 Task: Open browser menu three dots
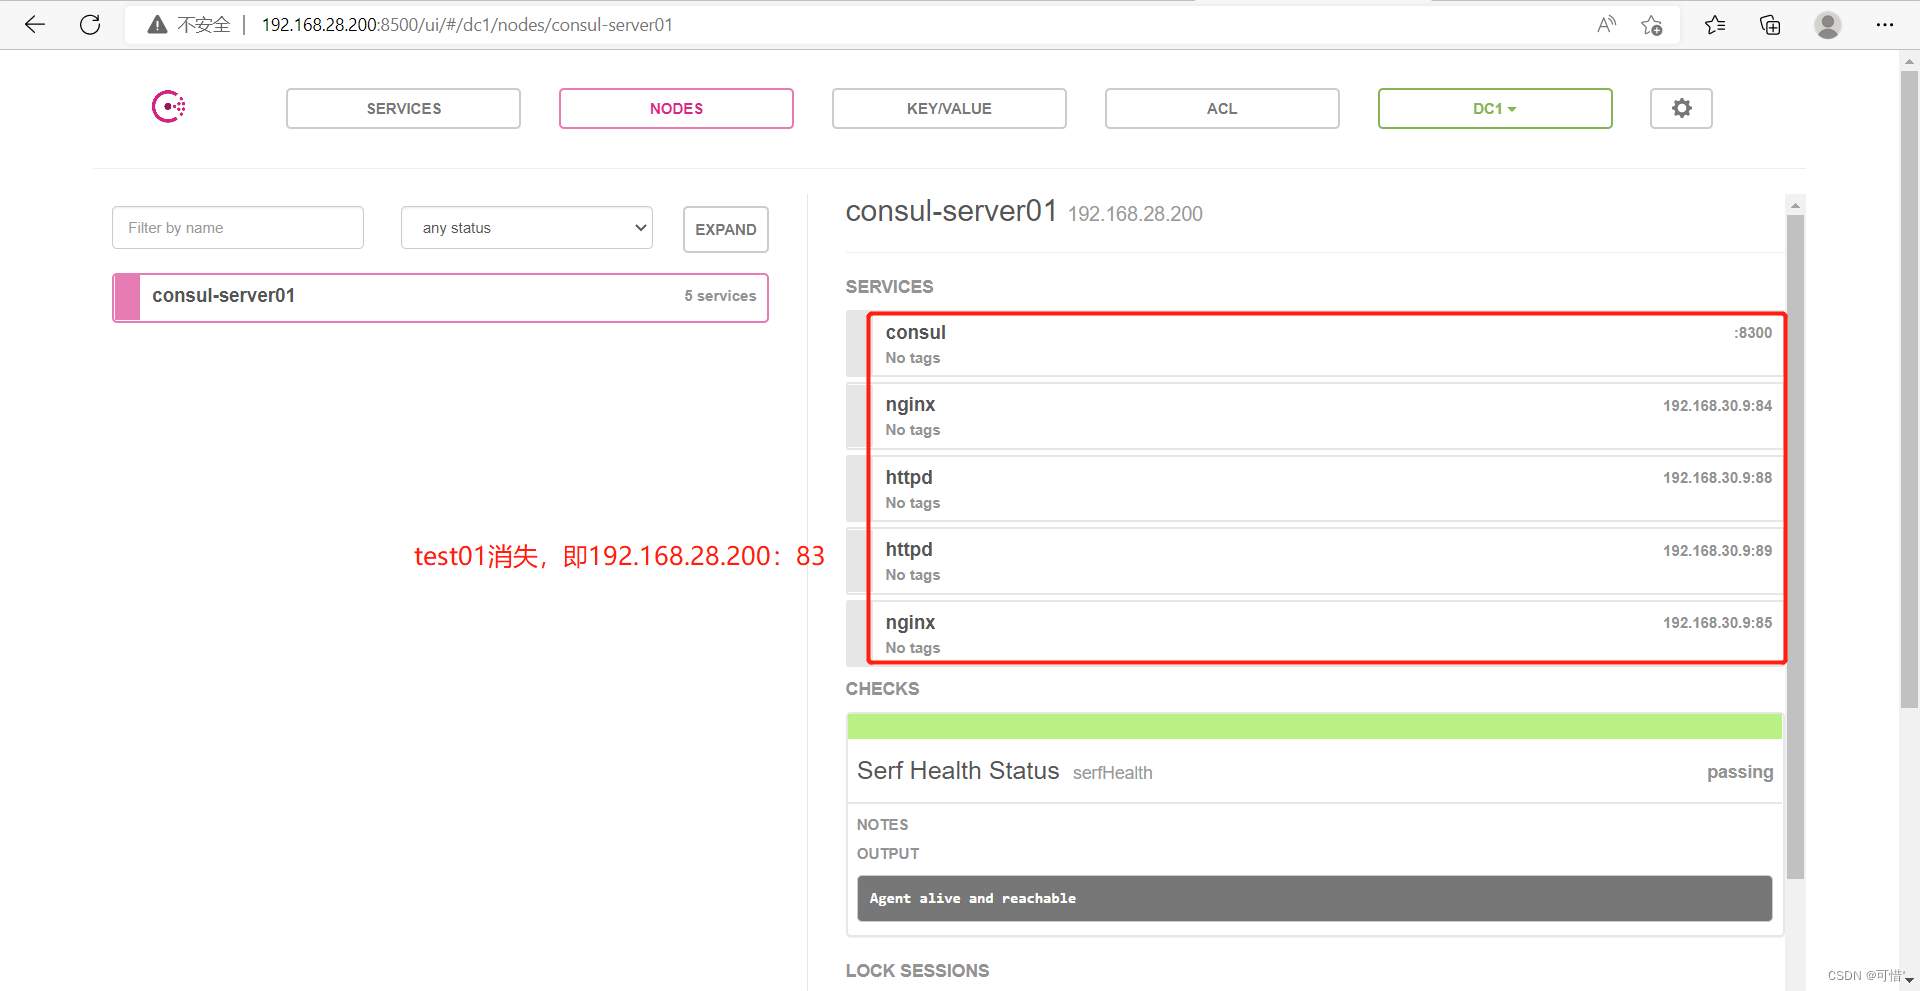(1885, 25)
